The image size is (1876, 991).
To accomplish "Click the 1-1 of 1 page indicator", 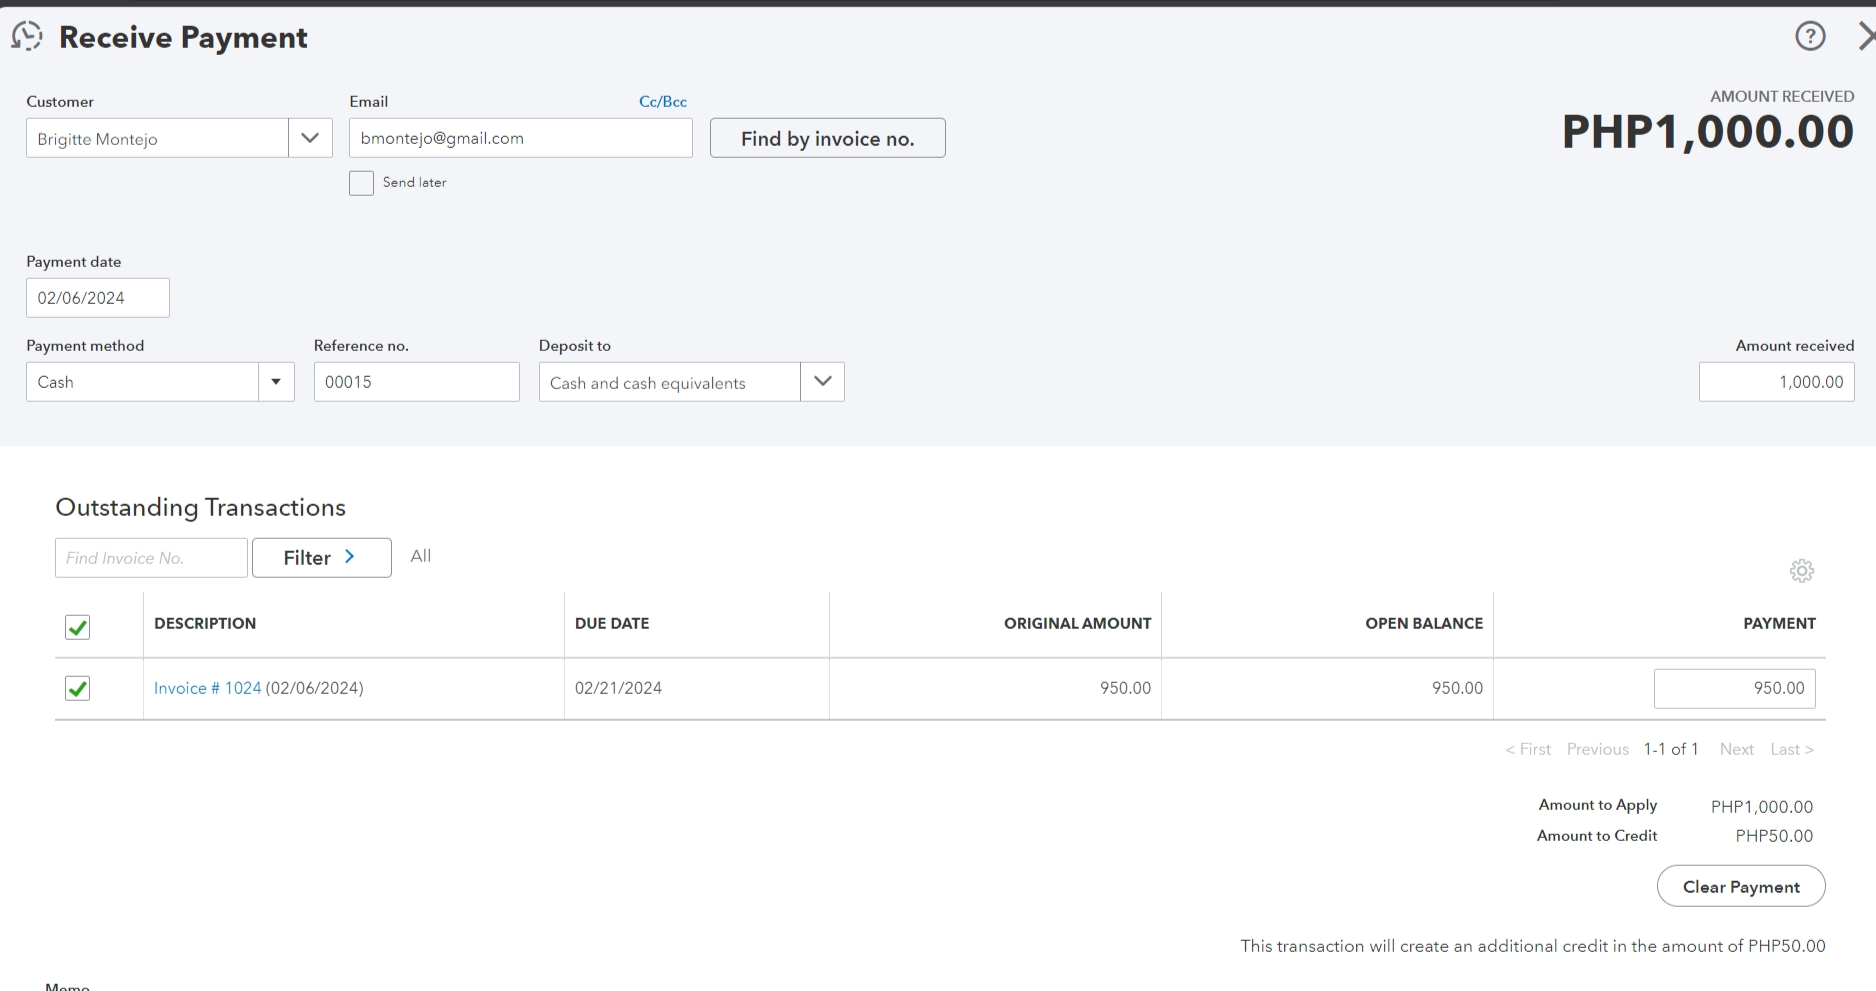I will click(x=1671, y=749).
